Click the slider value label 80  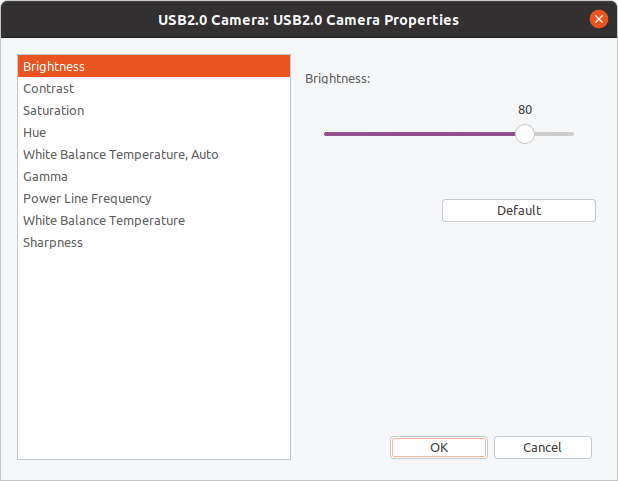click(525, 110)
